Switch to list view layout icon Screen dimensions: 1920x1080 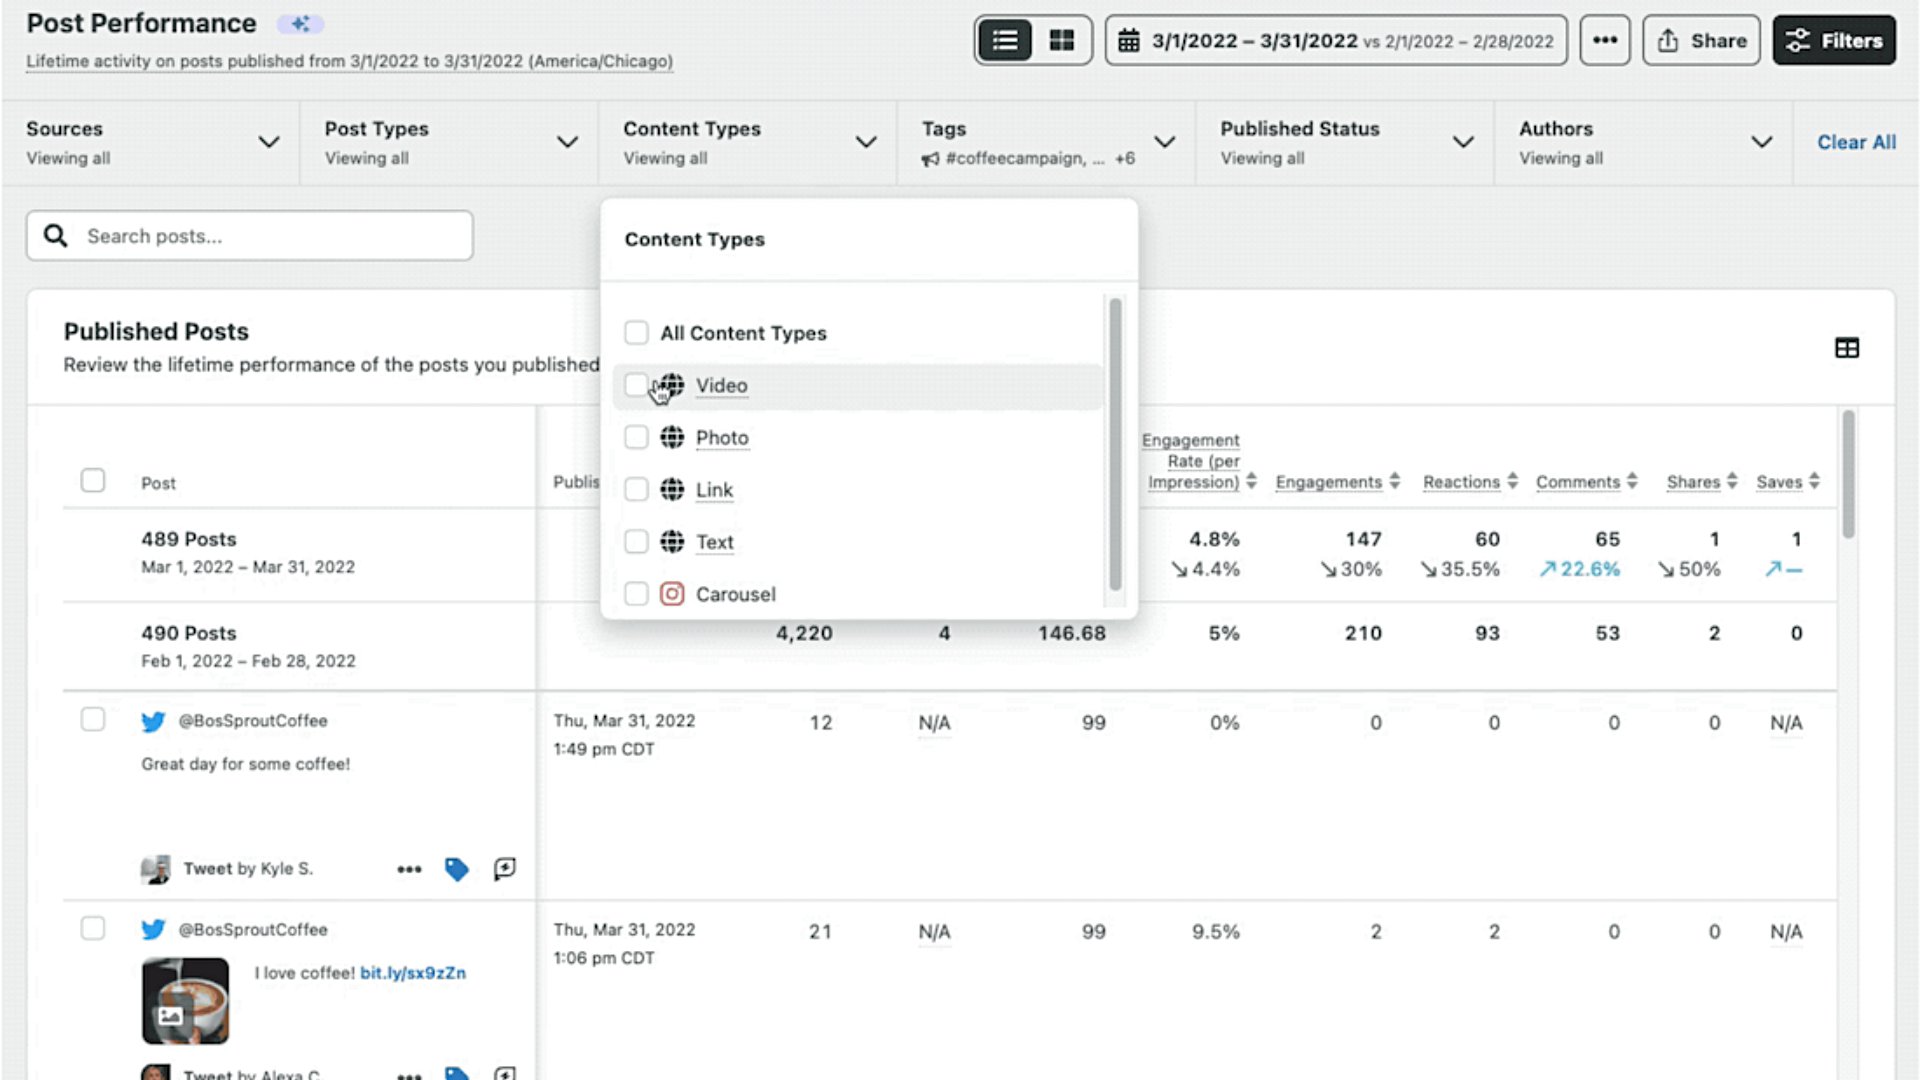1005,41
